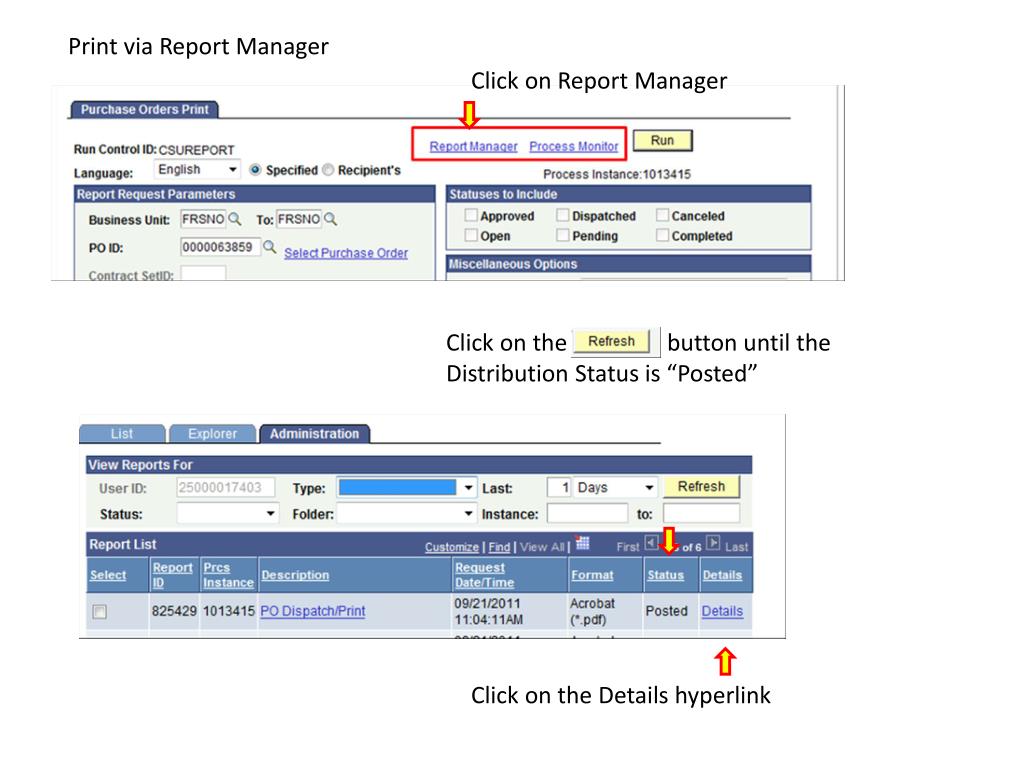
Task: Click the Instance to field
Action: 701,514
